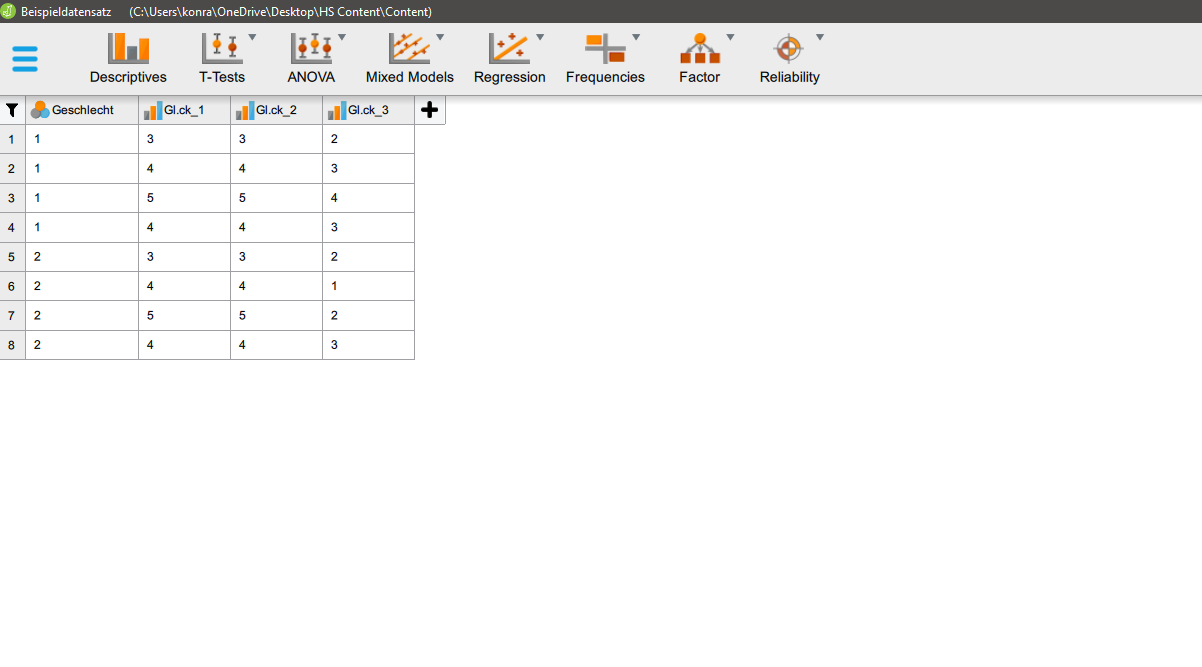Image resolution: width=1202 pixels, height=667 pixels.
Task: Select row 3 by its row number
Action: pyautogui.click(x=11, y=197)
